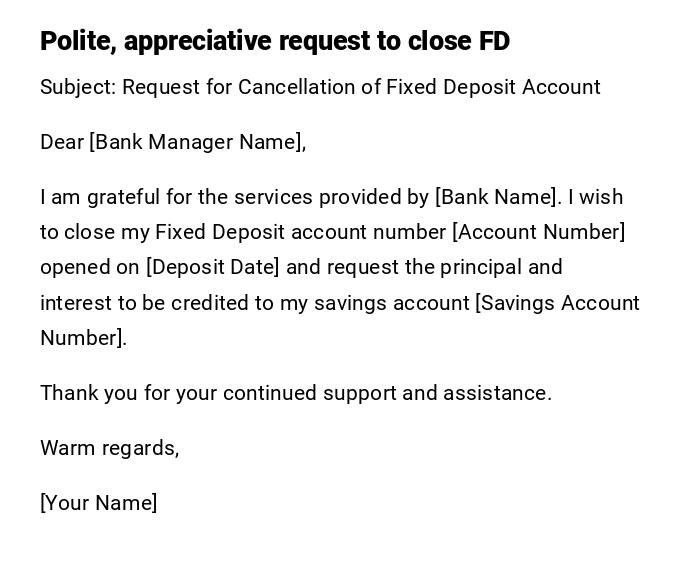Click the [Deposit Date] placeholder
Screen dimensions: 700x566
213,267
